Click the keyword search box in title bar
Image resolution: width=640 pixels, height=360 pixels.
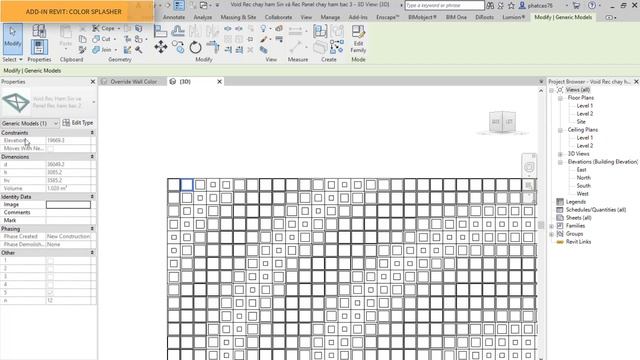tap(444, 5)
